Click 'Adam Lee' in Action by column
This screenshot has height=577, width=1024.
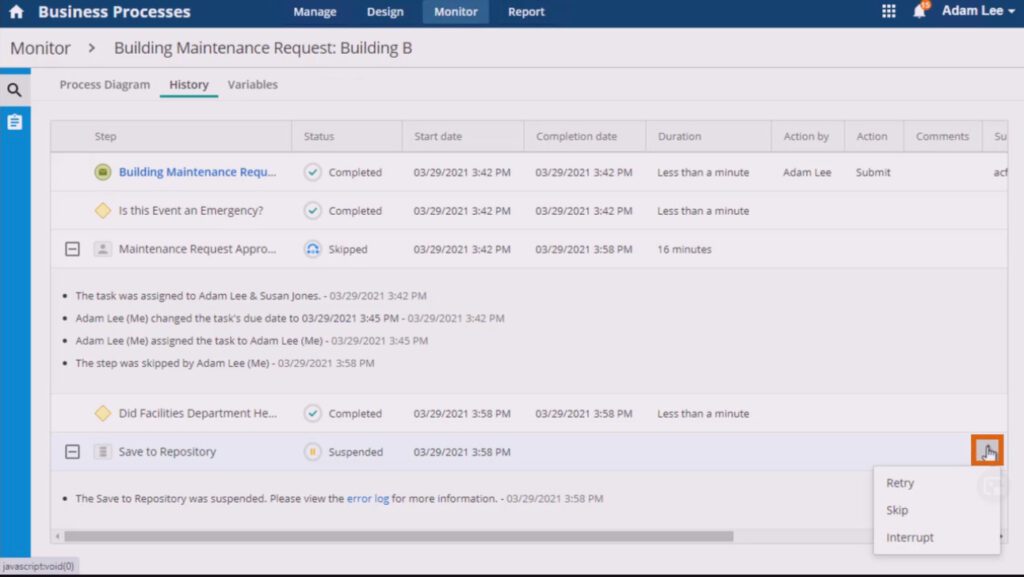coord(807,172)
